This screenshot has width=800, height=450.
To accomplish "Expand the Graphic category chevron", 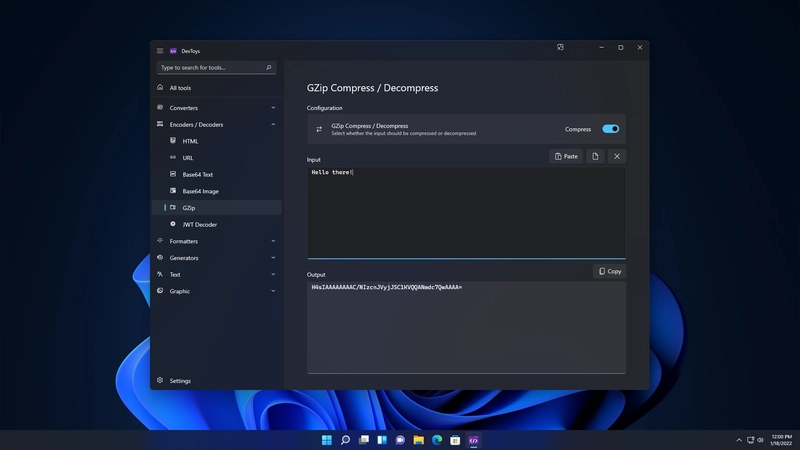I will (273, 291).
